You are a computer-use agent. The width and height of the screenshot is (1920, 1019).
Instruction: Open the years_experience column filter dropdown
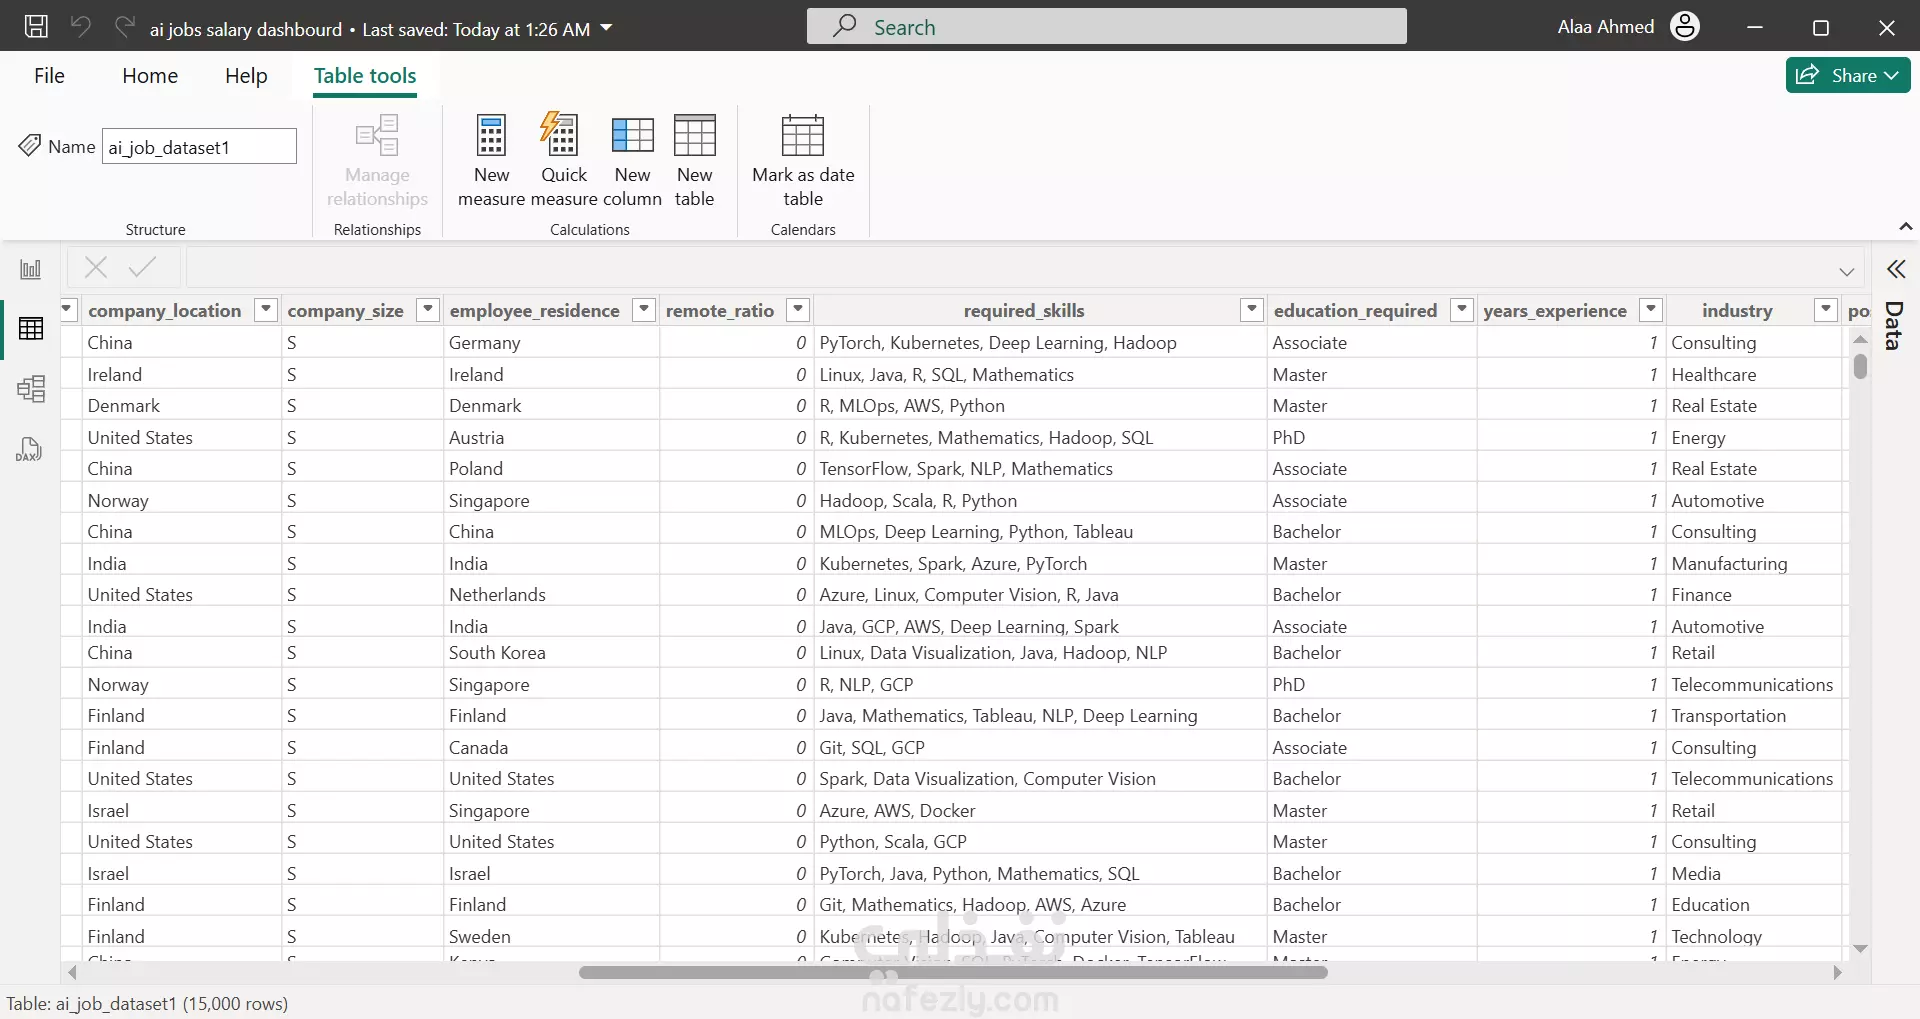tap(1652, 310)
